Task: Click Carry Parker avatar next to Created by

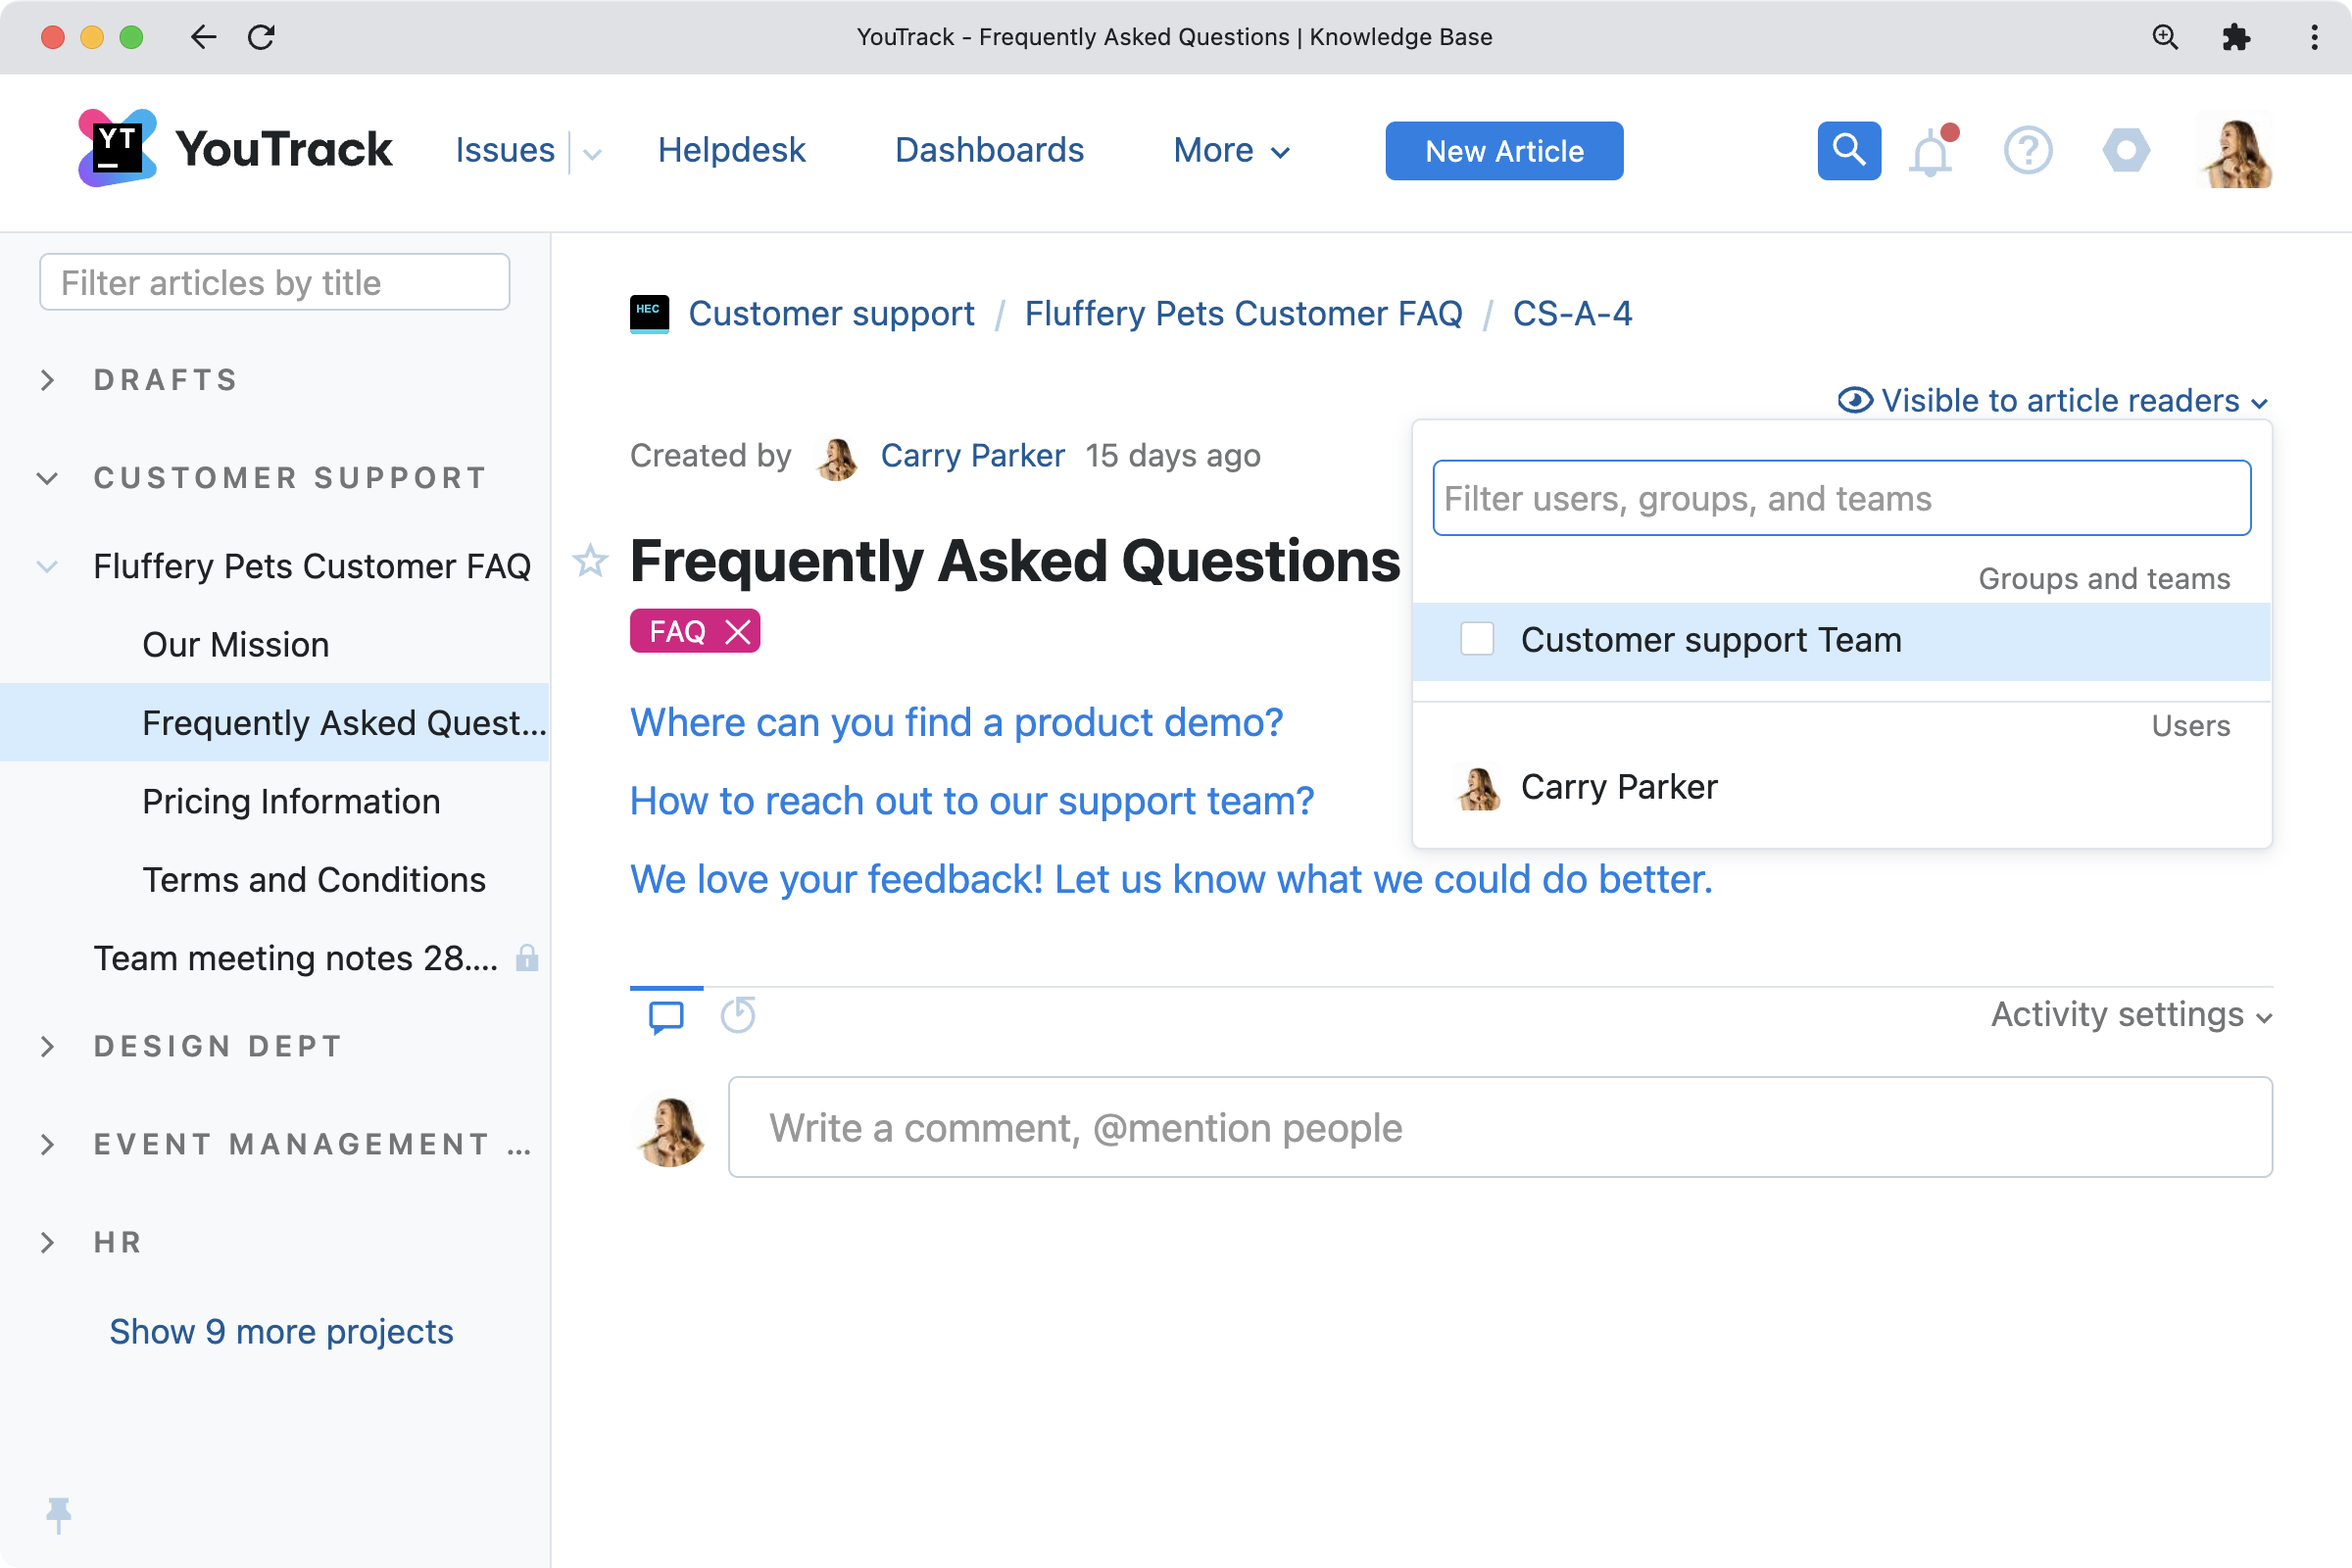Action: [838, 457]
